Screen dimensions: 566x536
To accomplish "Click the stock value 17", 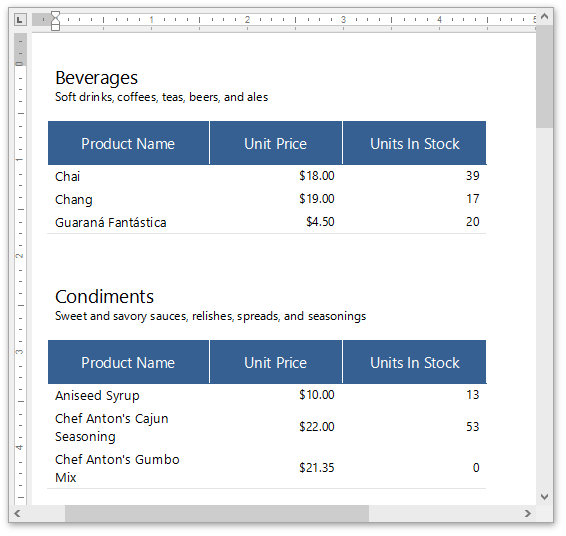I will coord(473,199).
